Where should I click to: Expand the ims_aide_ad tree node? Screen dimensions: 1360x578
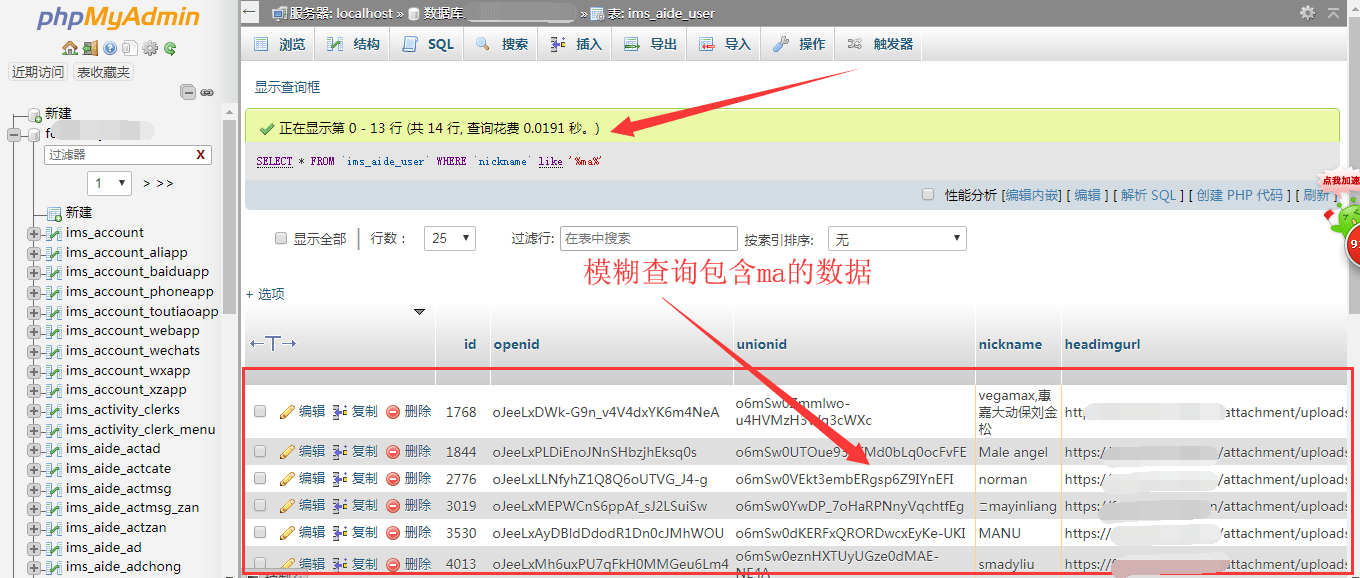tap(34, 548)
